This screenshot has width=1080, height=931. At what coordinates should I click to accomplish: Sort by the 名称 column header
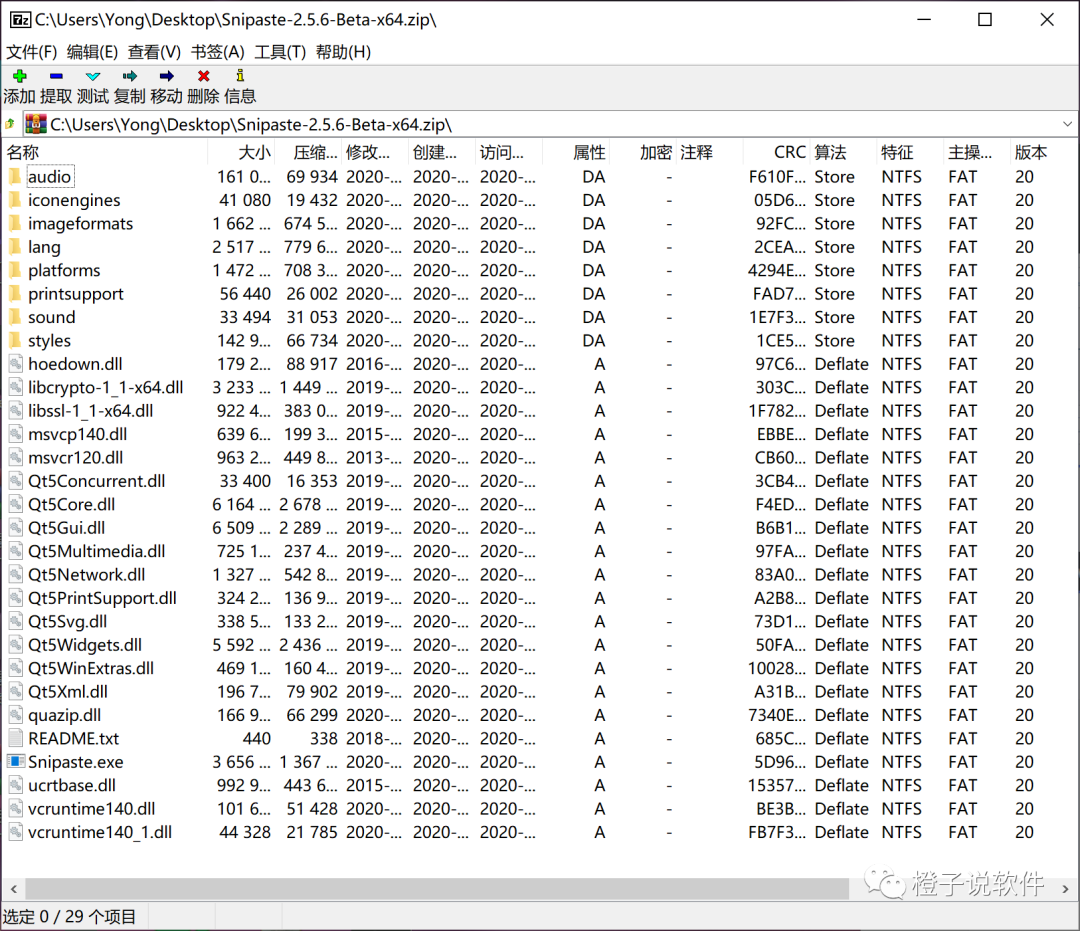click(x=105, y=152)
